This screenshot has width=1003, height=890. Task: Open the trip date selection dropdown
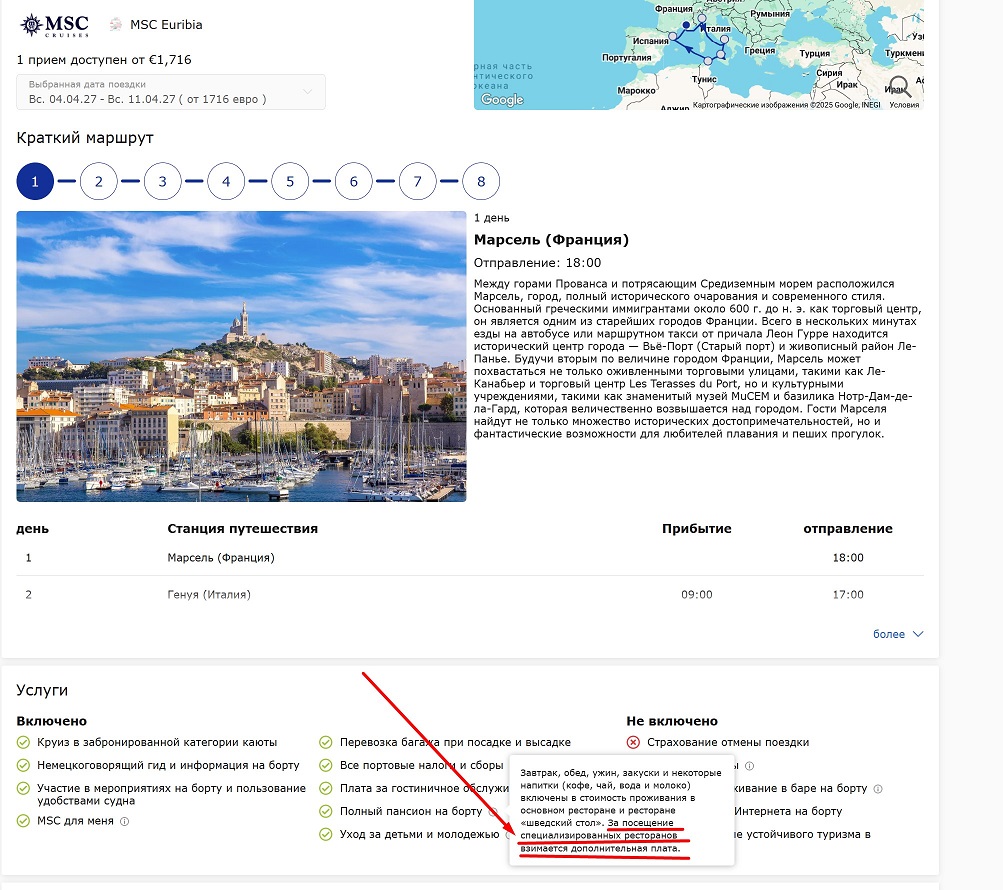point(171,92)
